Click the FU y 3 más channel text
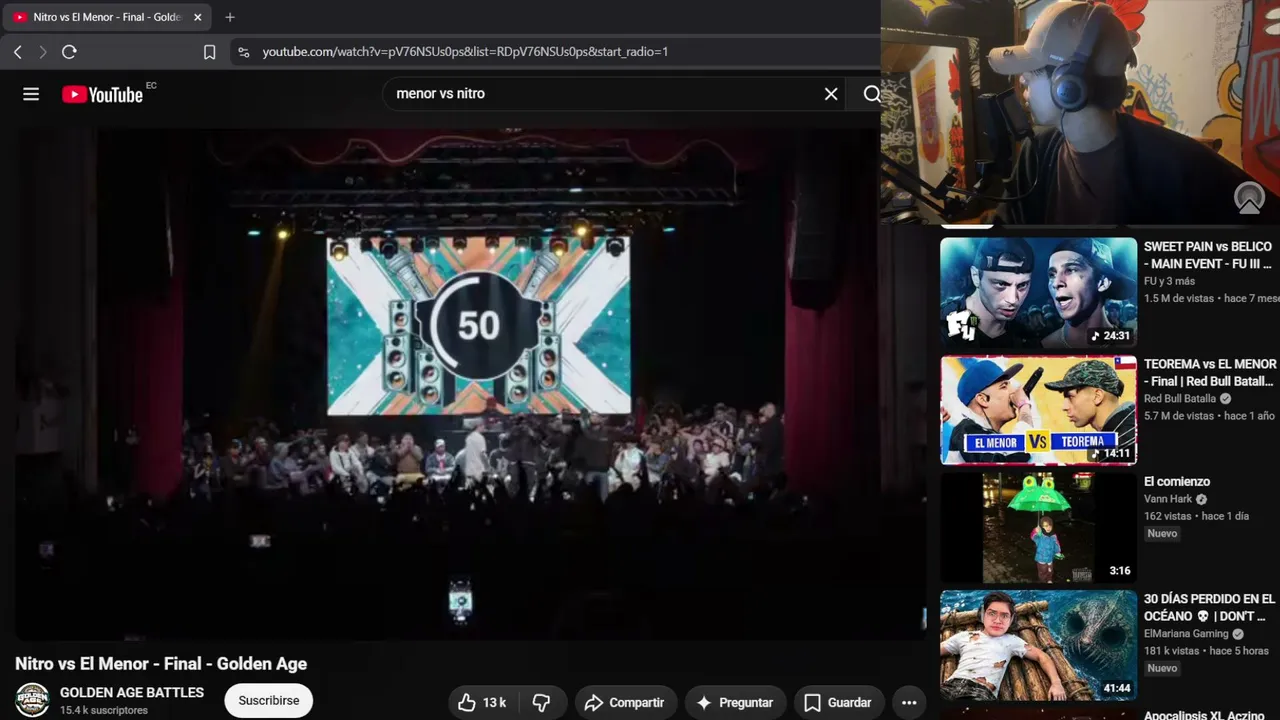 tap(1169, 281)
